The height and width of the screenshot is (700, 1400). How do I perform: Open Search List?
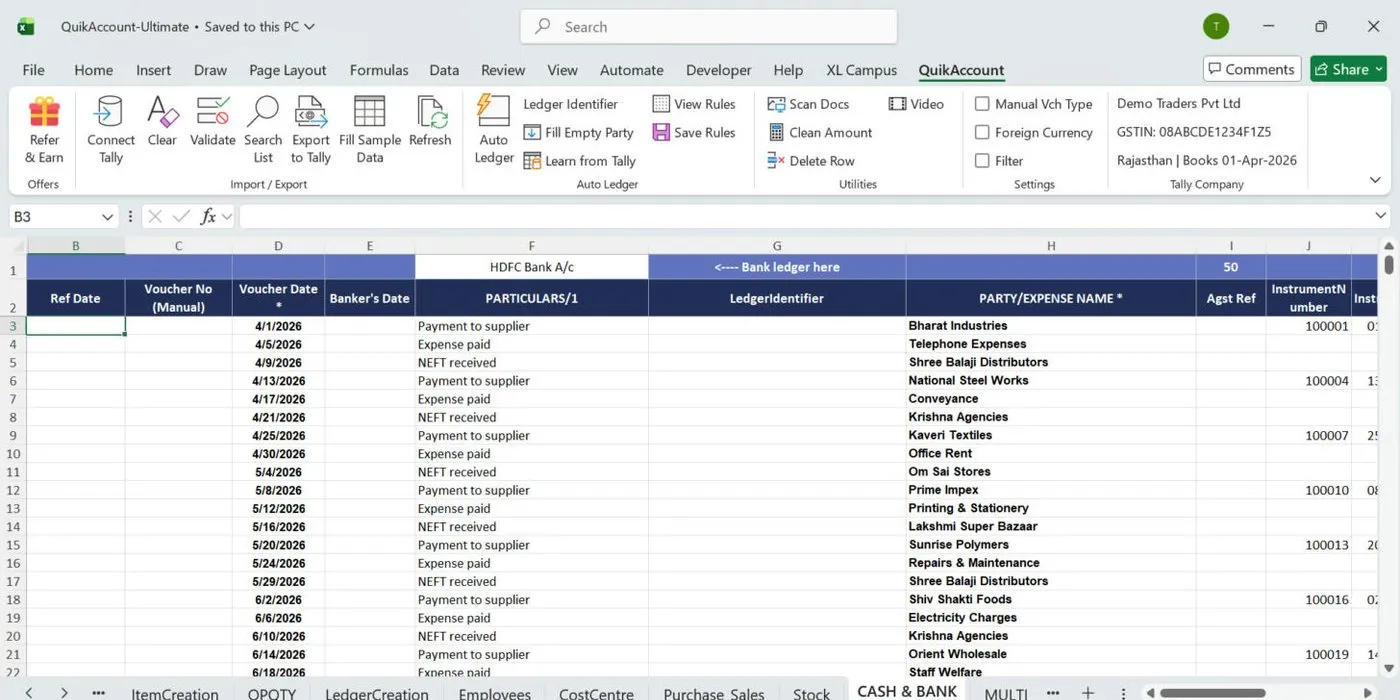point(263,130)
